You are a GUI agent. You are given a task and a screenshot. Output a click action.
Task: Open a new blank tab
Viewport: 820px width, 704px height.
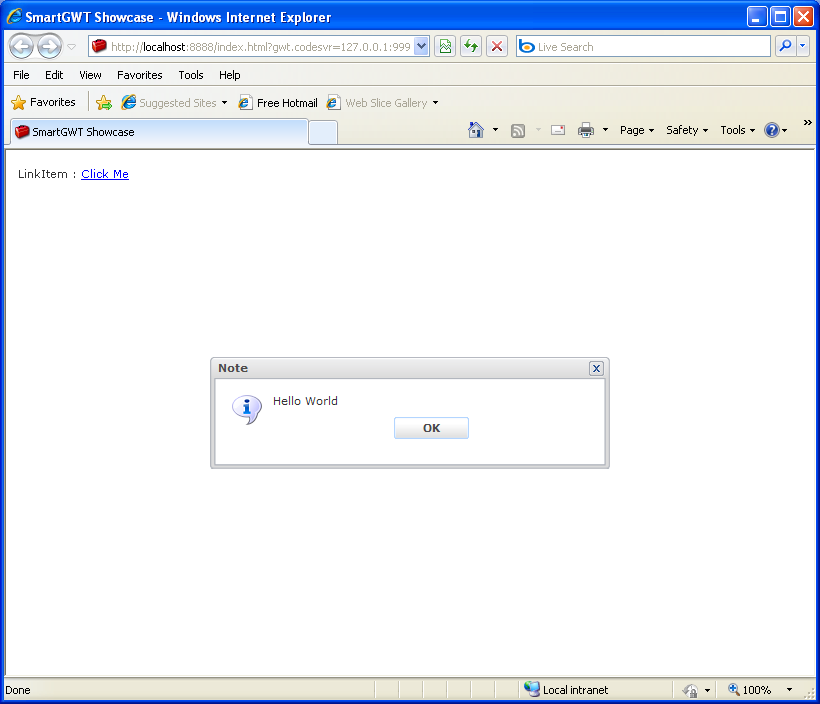click(x=323, y=132)
